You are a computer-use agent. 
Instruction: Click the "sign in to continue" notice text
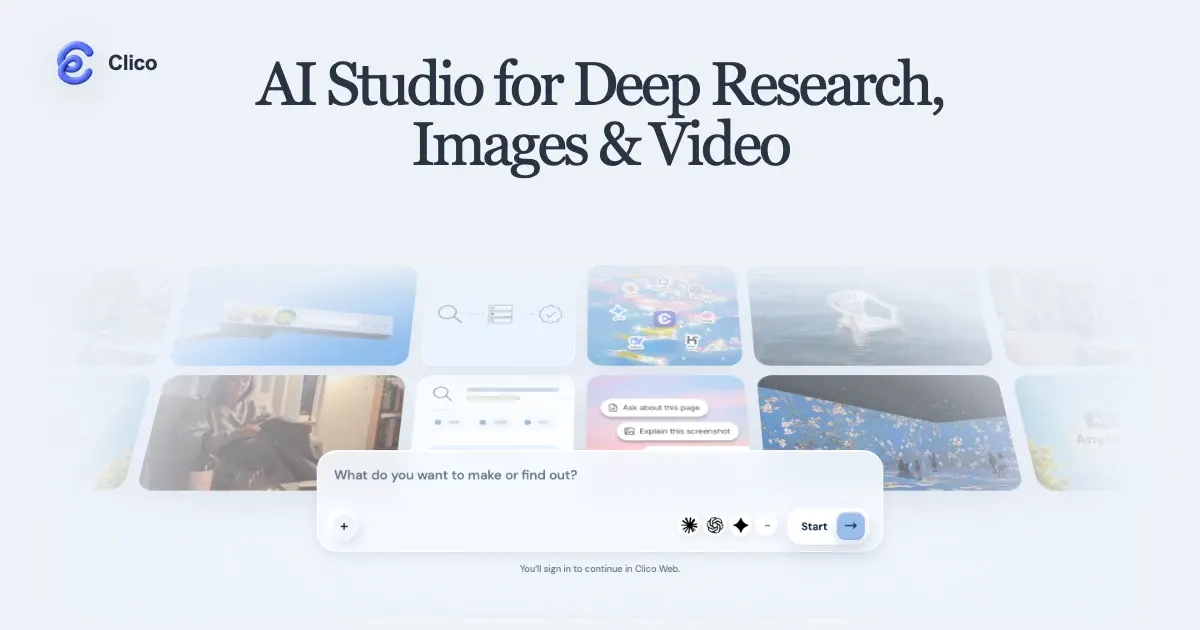click(600, 569)
